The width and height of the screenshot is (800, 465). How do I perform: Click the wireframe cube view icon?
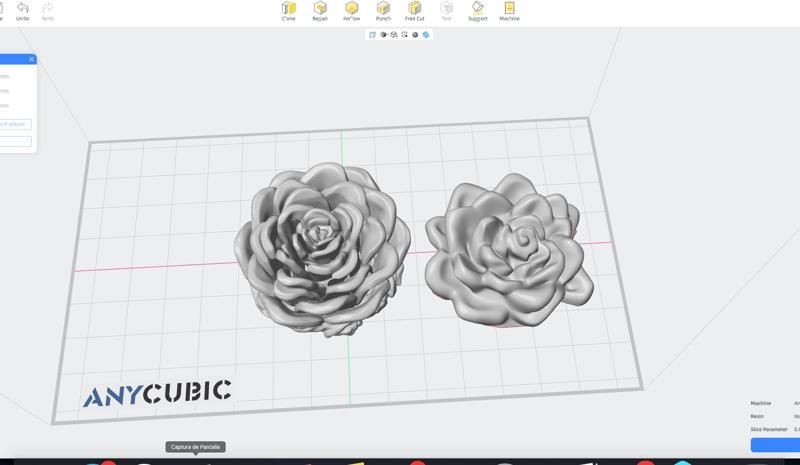393,35
